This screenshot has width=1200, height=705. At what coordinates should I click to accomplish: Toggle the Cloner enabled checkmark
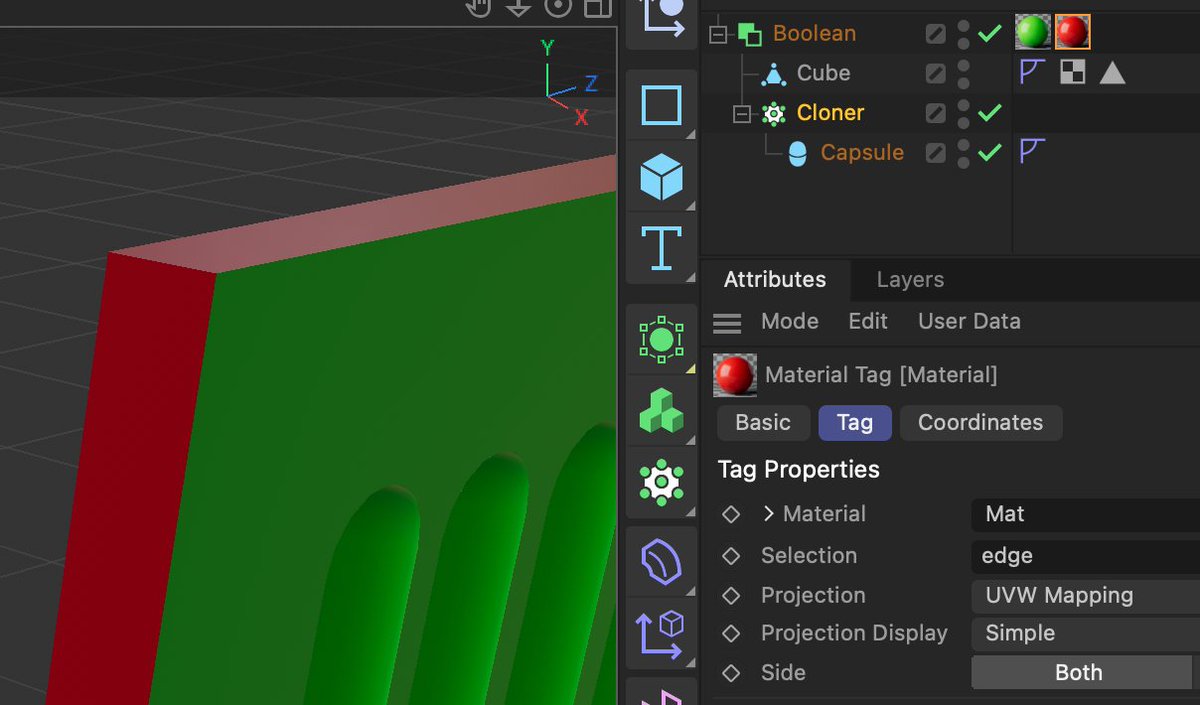click(990, 113)
